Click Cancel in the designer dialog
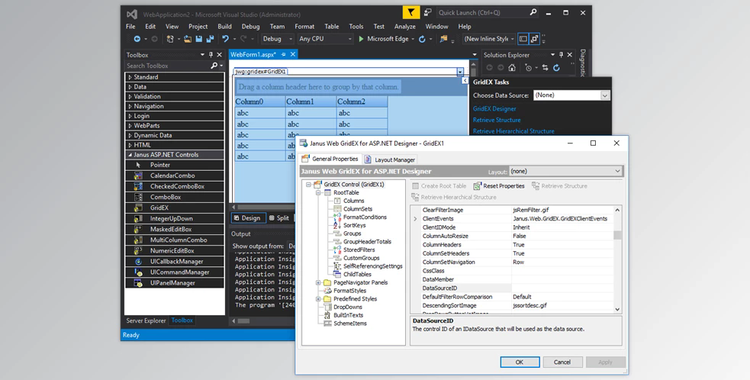The image size is (750, 380). (x=562, y=362)
